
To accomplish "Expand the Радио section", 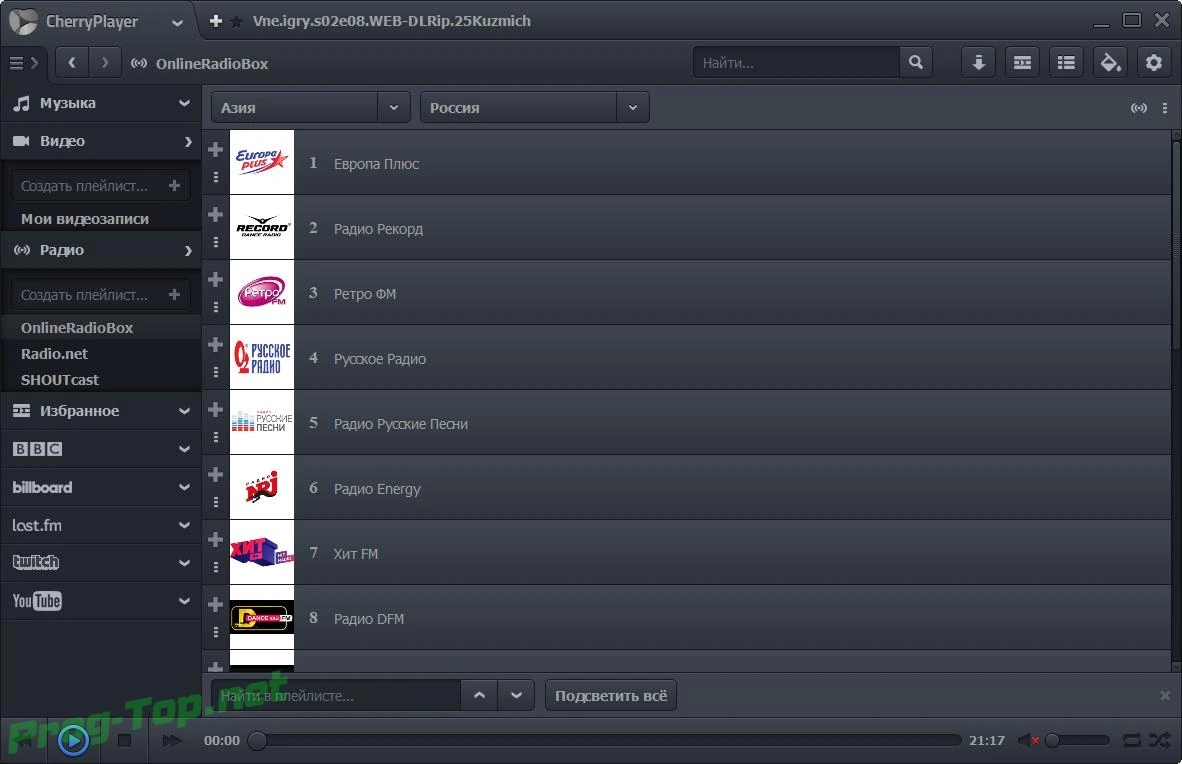I will [101, 250].
